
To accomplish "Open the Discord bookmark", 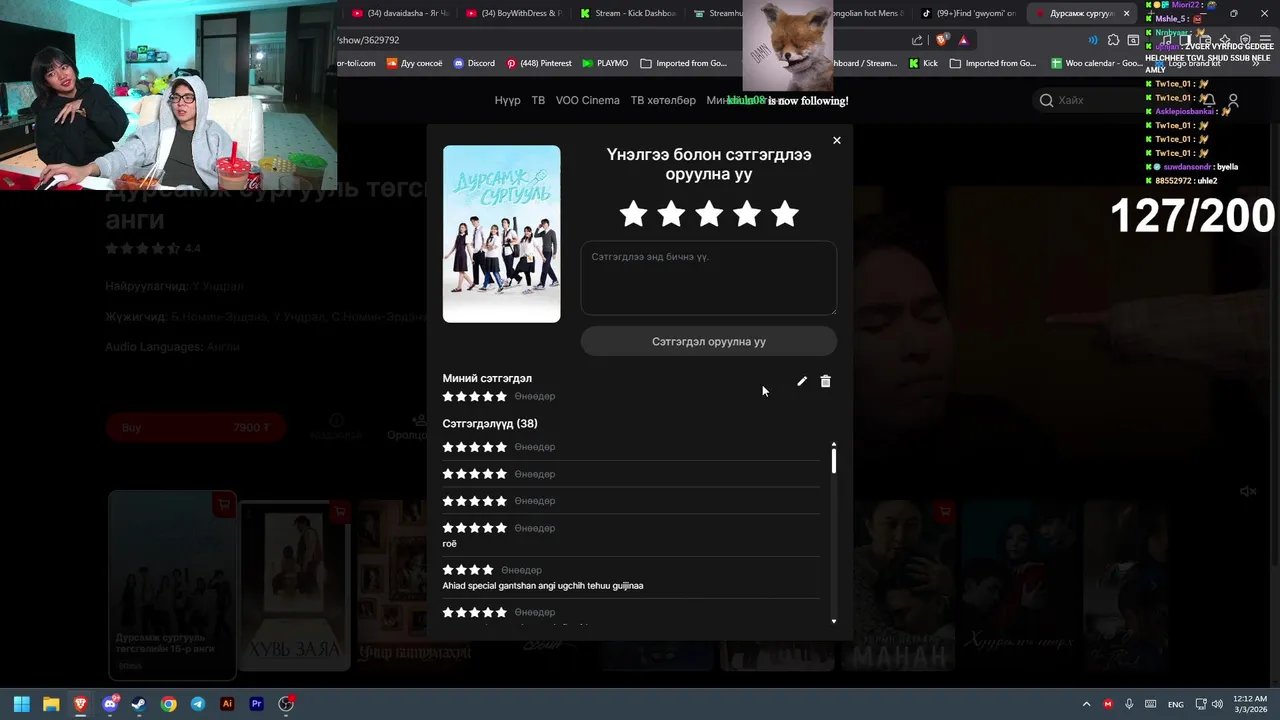I will (x=474, y=63).
